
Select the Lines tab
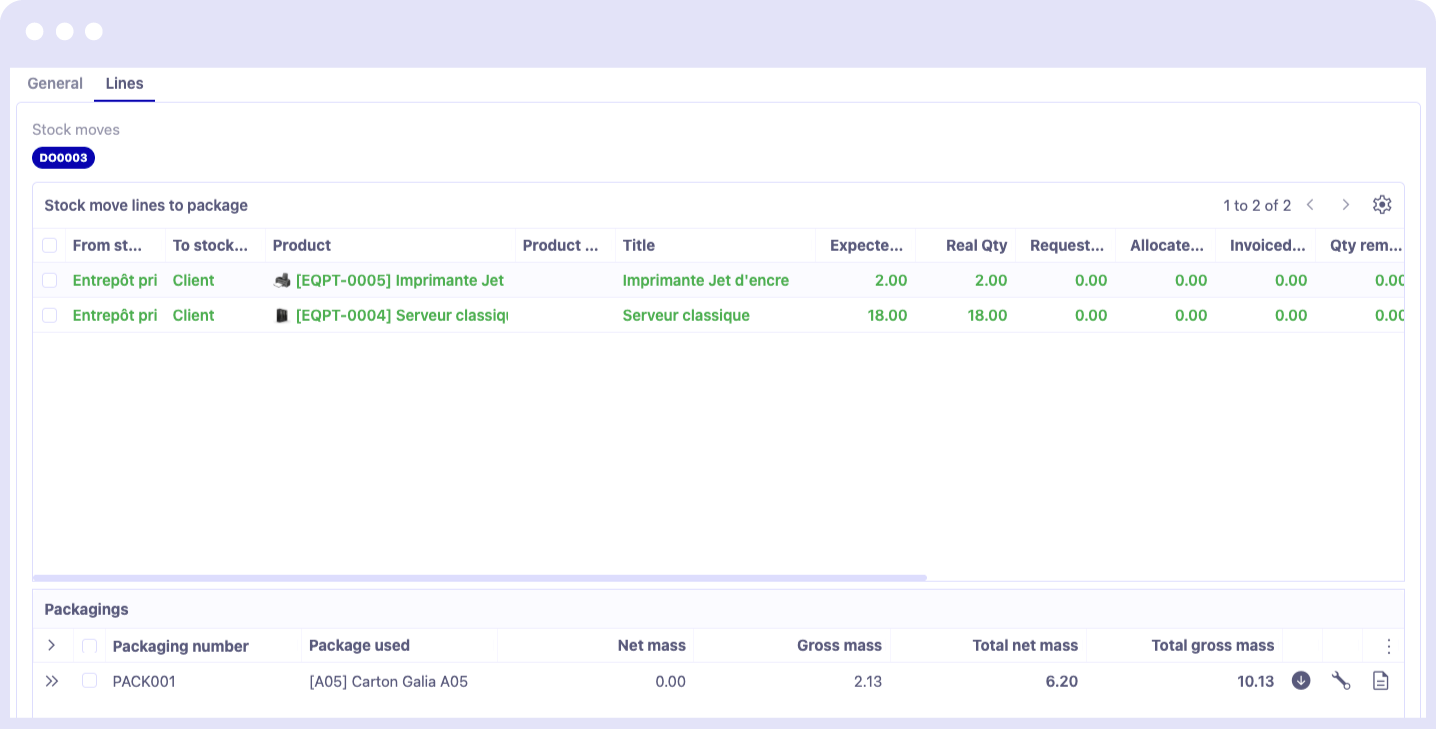[x=124, y=84]
